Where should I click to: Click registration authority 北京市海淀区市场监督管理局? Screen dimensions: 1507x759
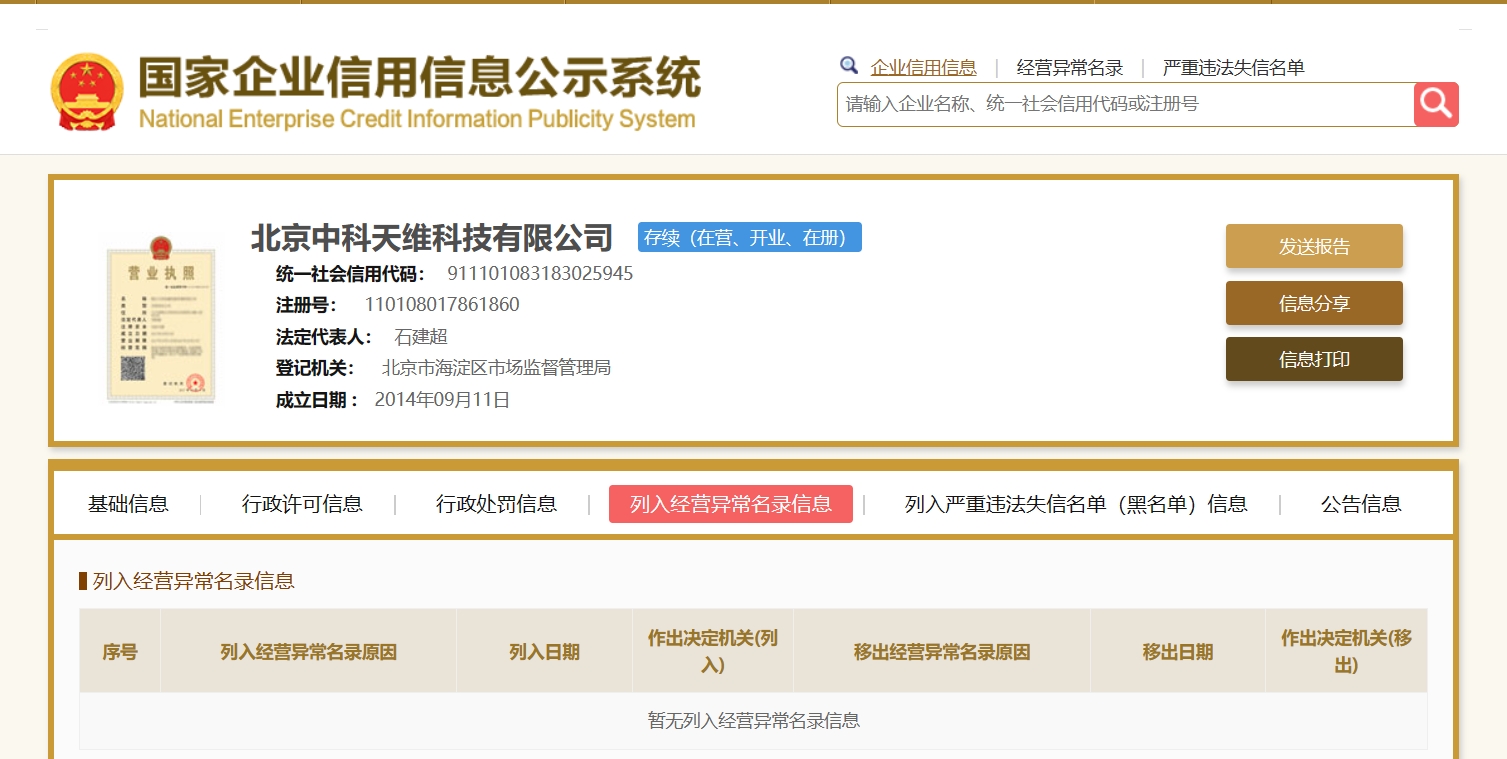pyautogui.click(x=496, y=368)
